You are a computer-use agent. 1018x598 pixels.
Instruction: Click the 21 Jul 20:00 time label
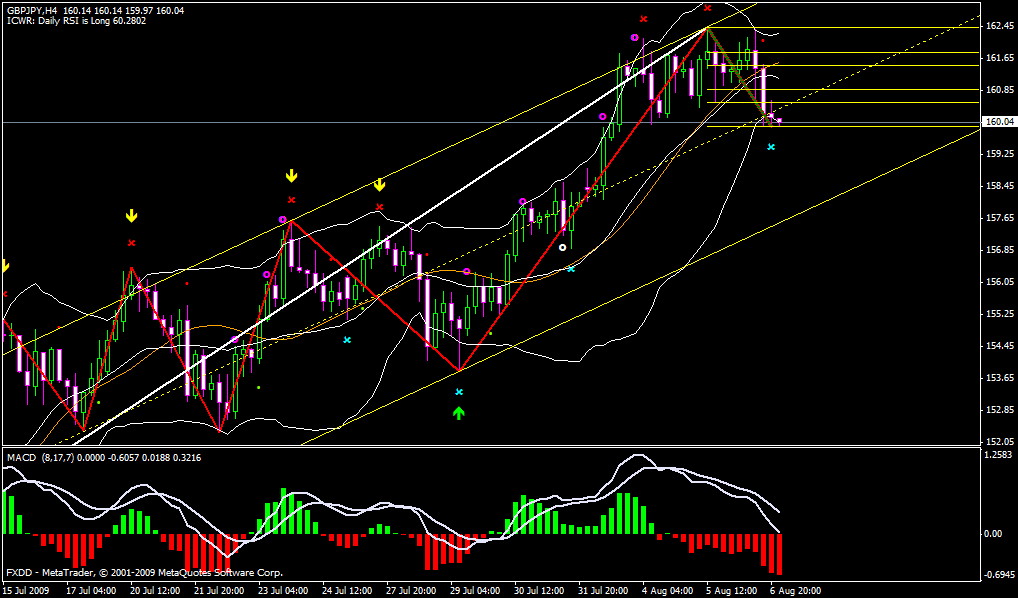[x=219, y=591]
